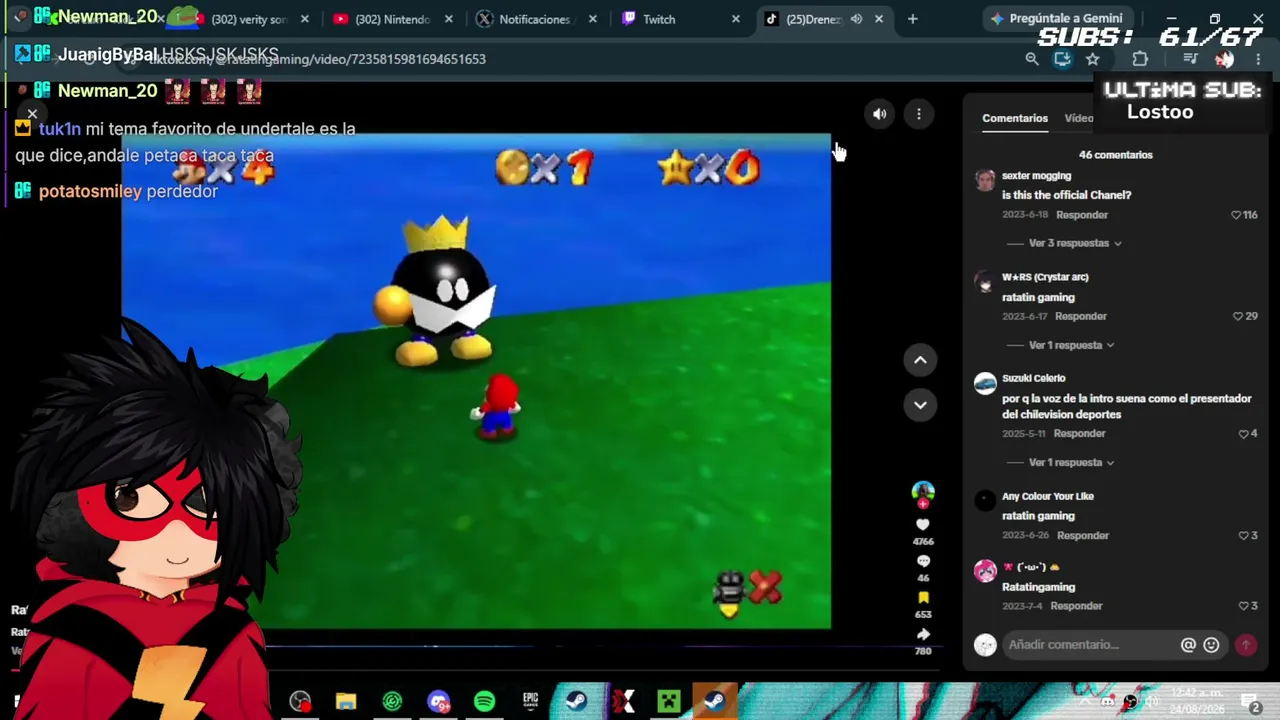This screenshot has width=1280, height=720.
Task: Follow the creator via the avatar plus badge
Action: point(923,503)
